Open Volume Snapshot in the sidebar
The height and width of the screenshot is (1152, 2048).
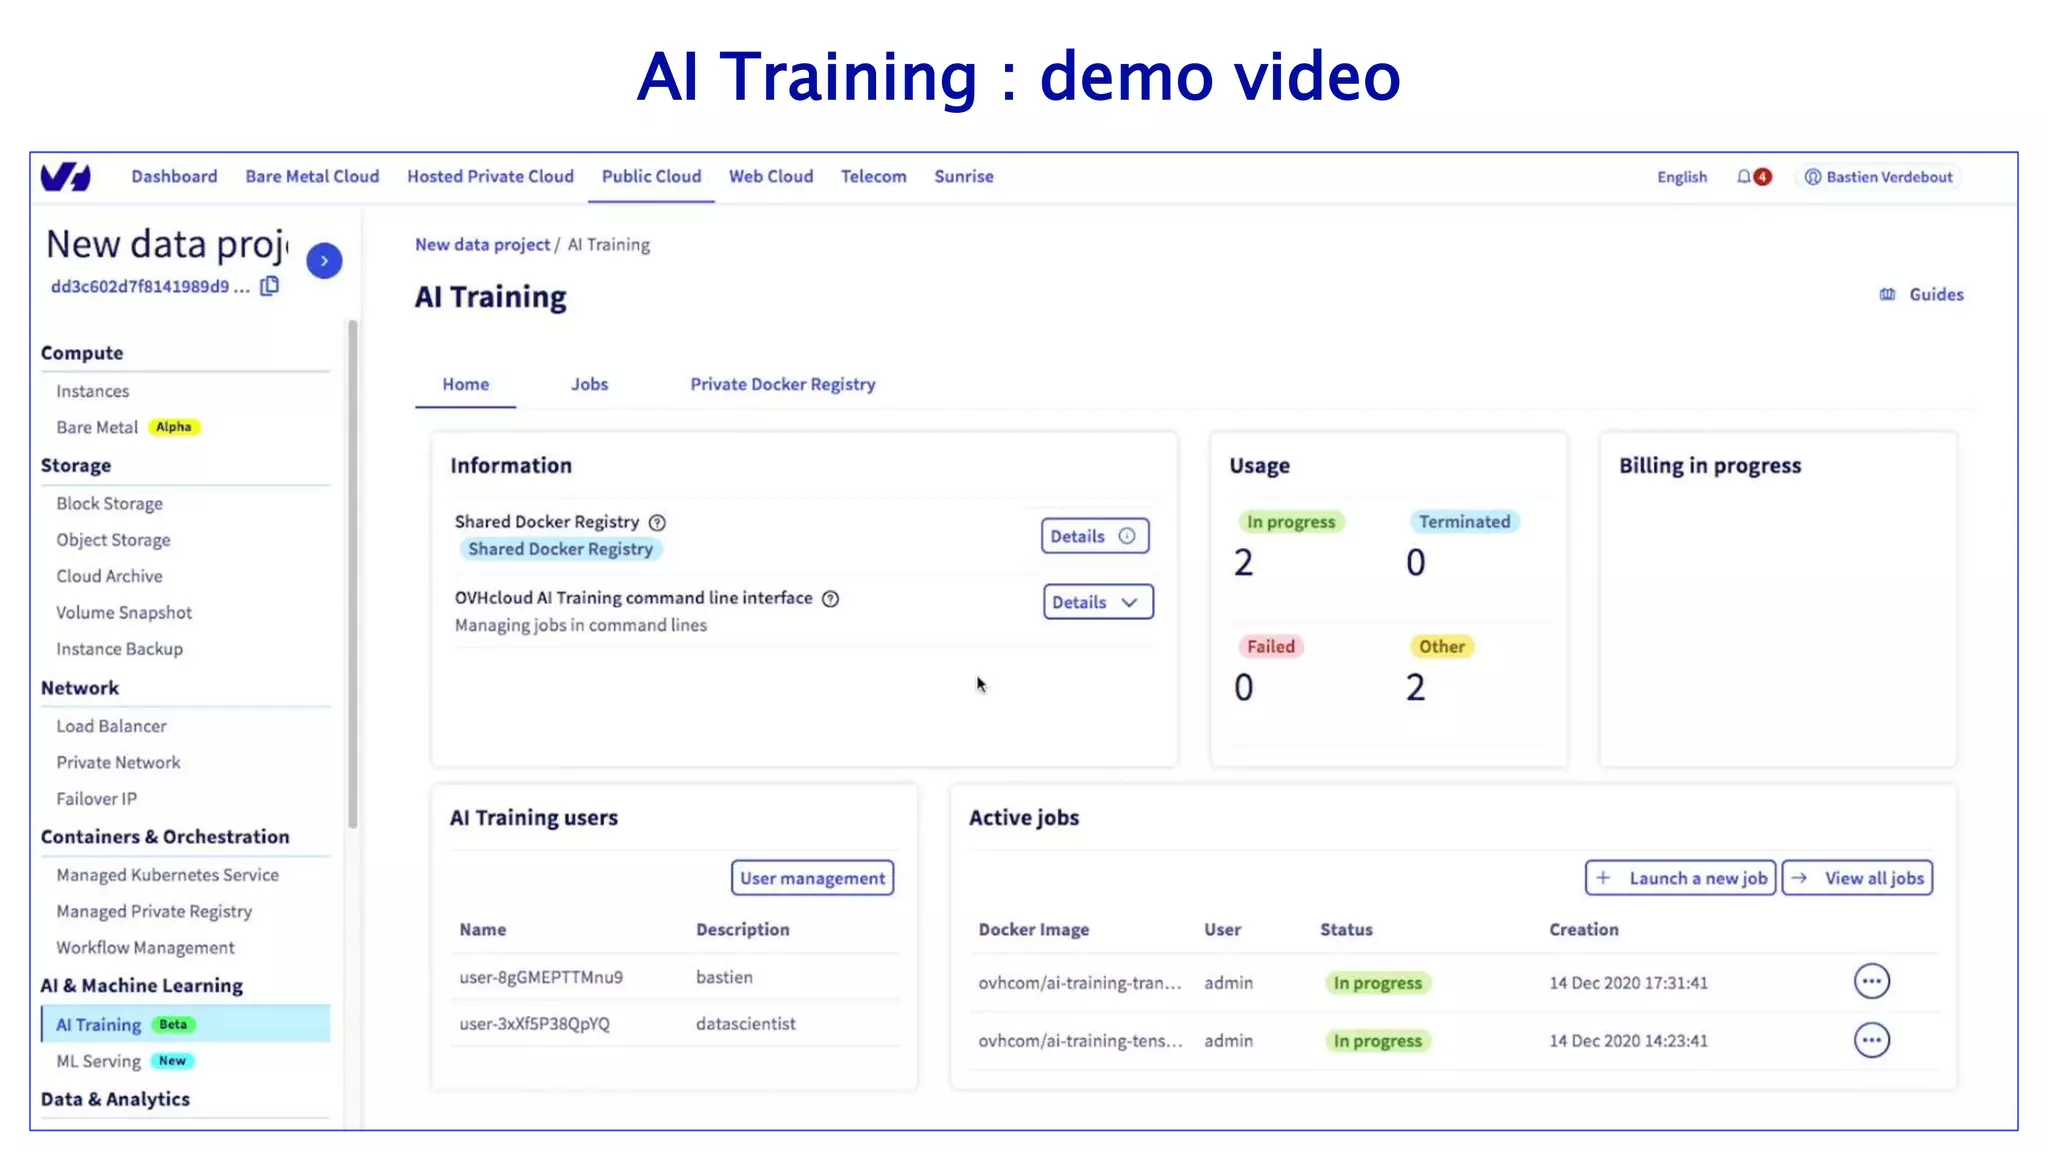[124, 612]
